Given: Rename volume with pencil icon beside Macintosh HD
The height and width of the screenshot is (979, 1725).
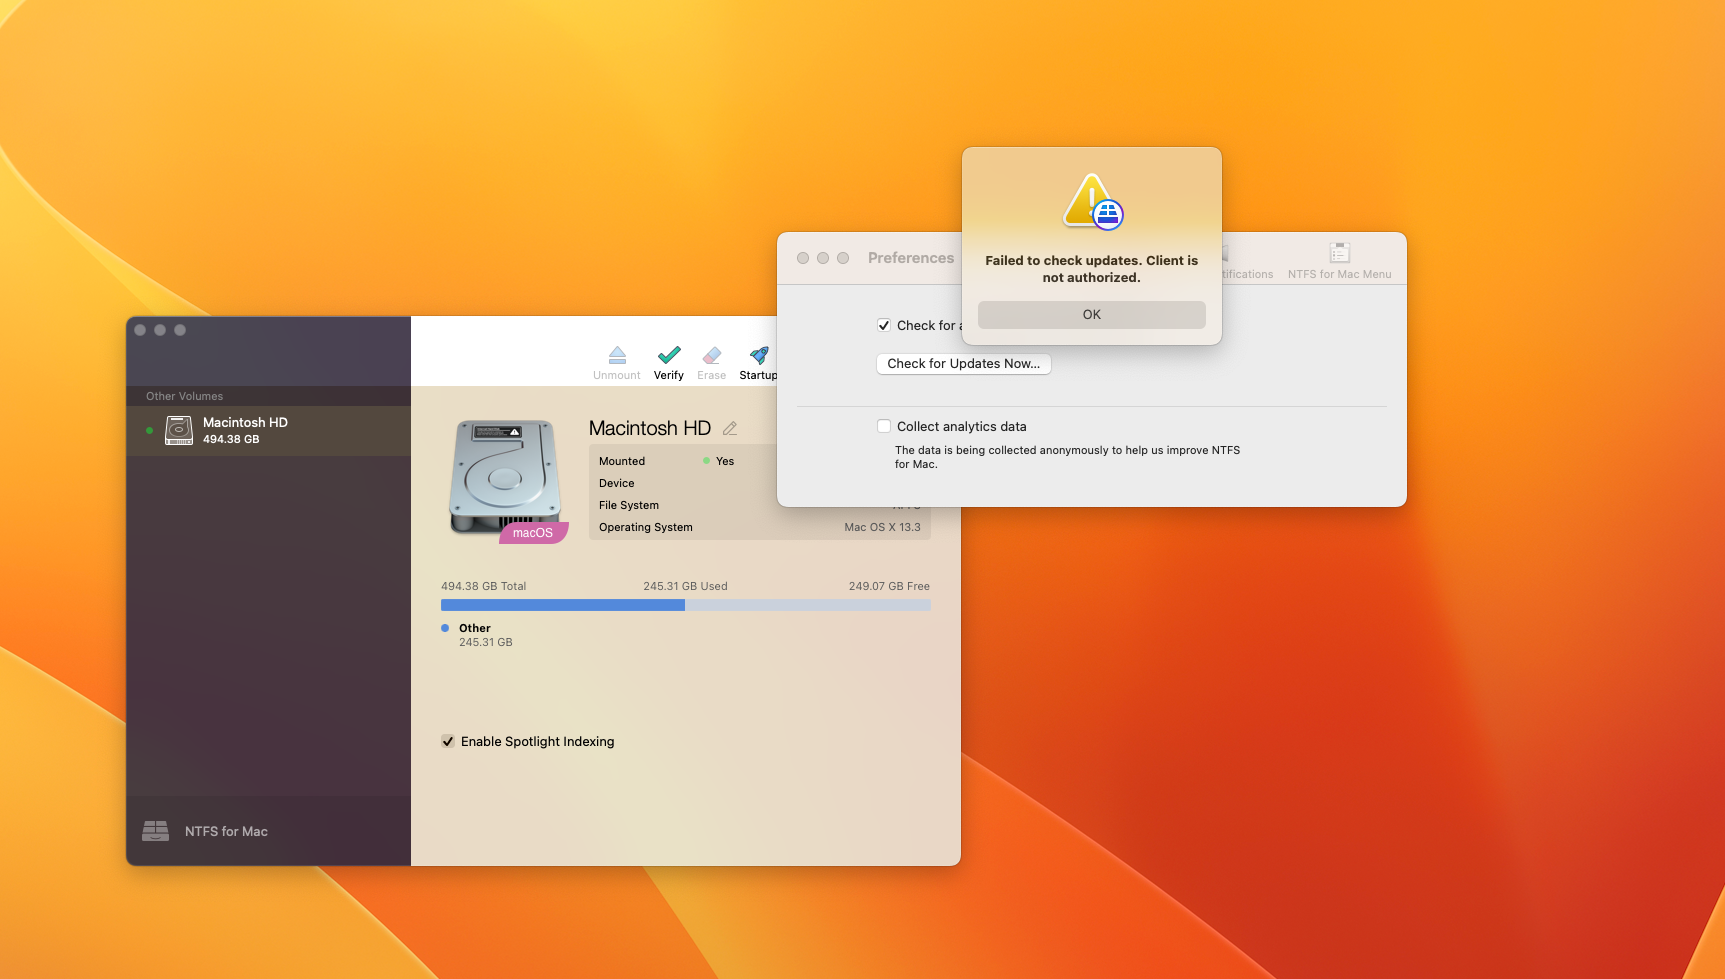Looking at the screenshot, I should (730, 428).
